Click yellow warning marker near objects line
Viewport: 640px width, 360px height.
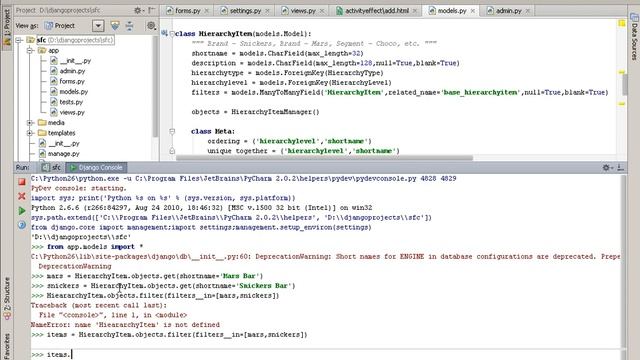tap(621, 104)
